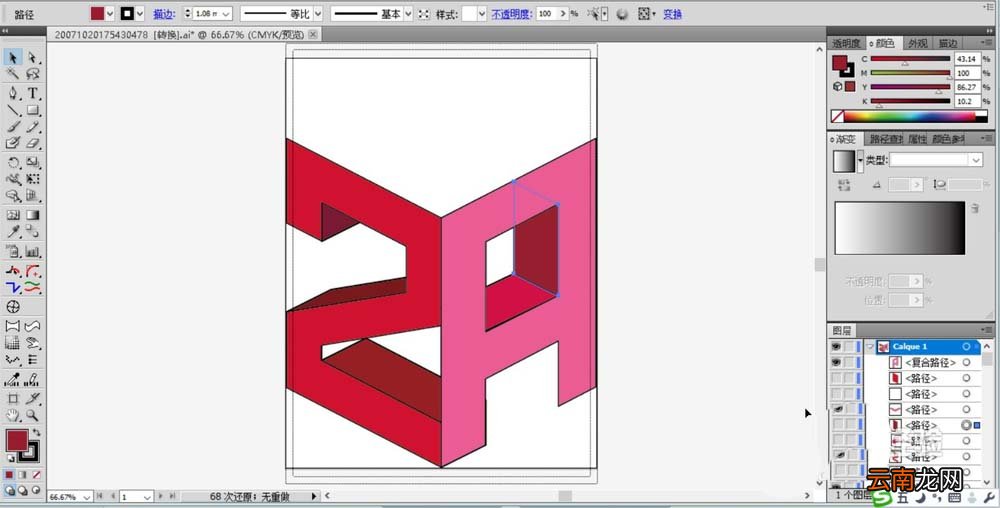Switch to the 颜色参考 panel tab

click(948, 139)
